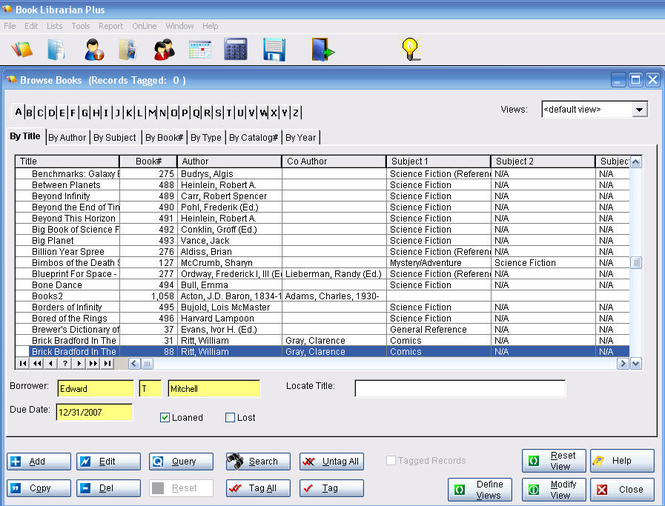
Task: Filter titles by letter A
Action: click(x=18, y=112)
